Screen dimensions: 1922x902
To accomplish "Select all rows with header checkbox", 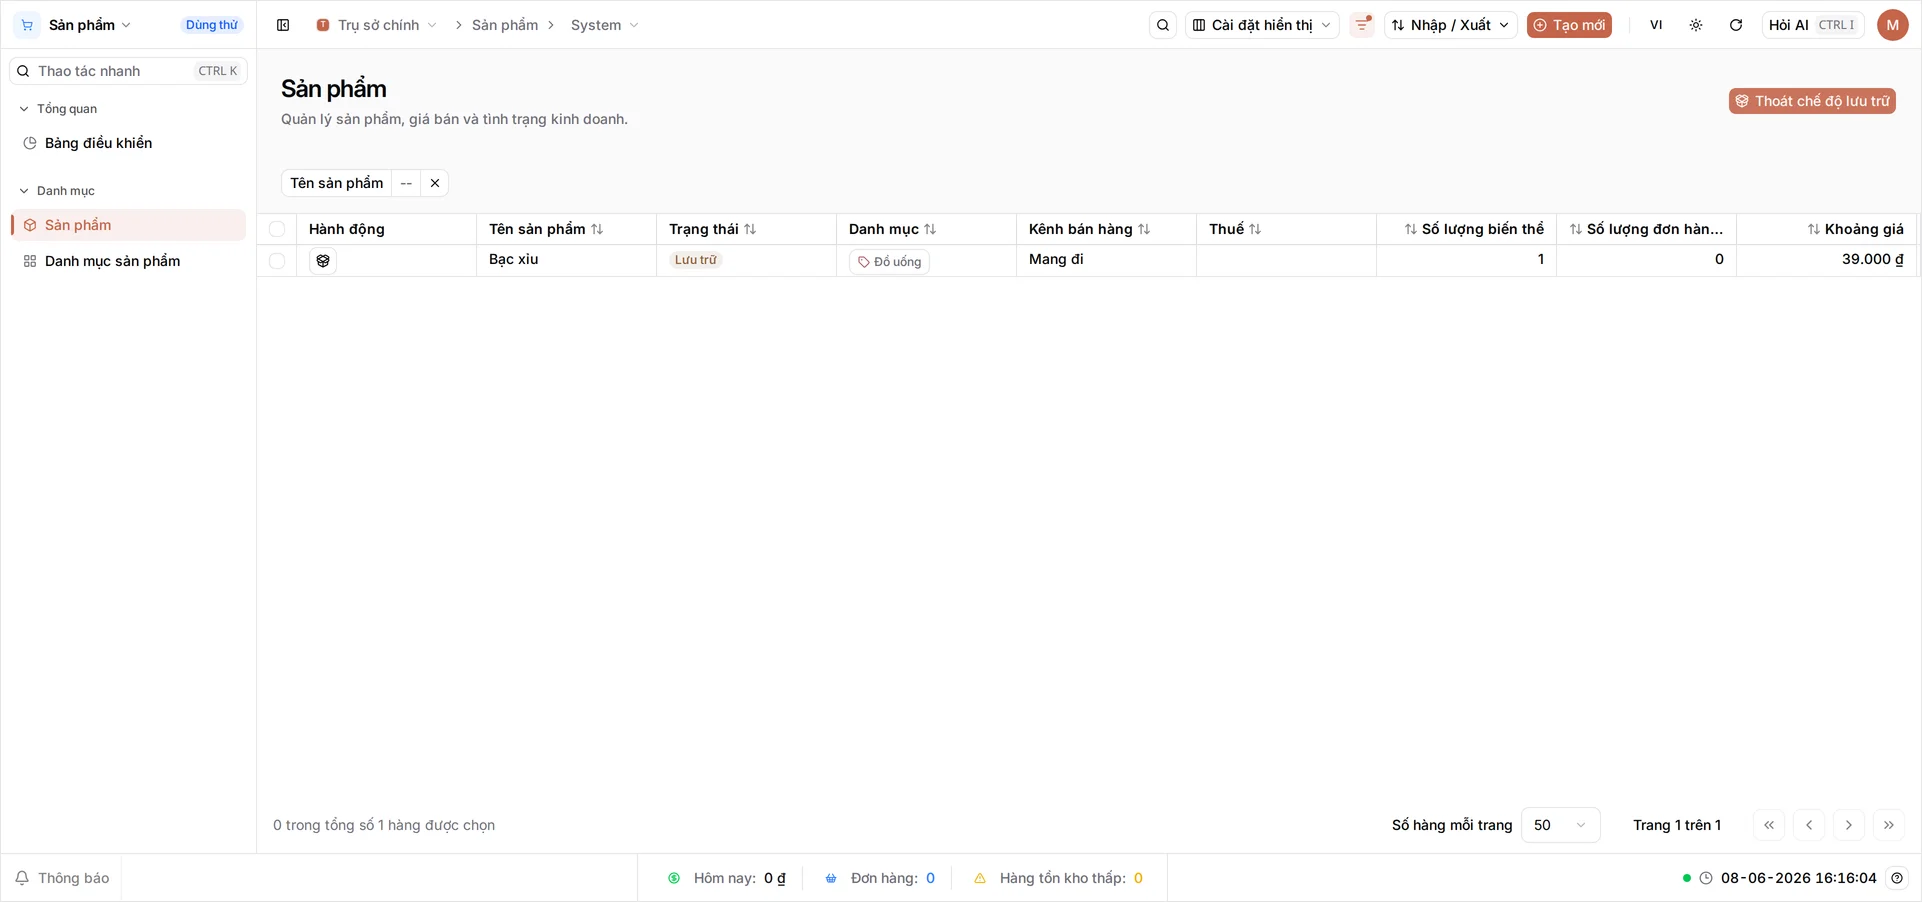I will (277, 229).
